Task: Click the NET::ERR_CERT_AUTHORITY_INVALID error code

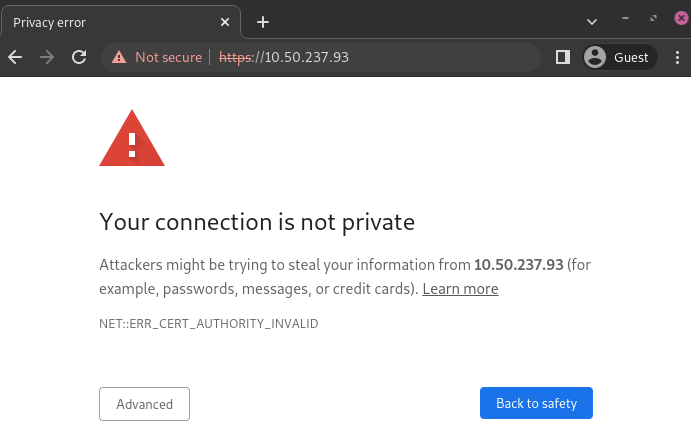Action: pos(209,324)
